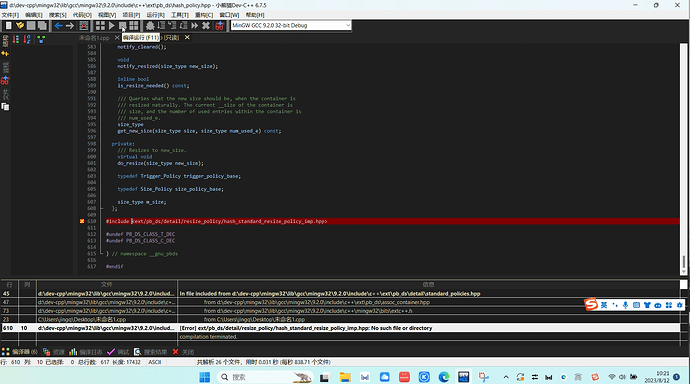This screenshot has height=384, width=690.
Task: Close the 未命名1.cpp tab
Action: pos(117,38)
